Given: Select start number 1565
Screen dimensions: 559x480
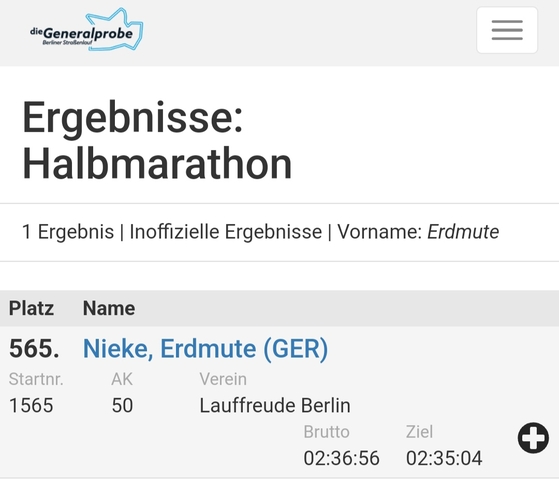Looking at the screenshot, I should (x=31, y=405).
